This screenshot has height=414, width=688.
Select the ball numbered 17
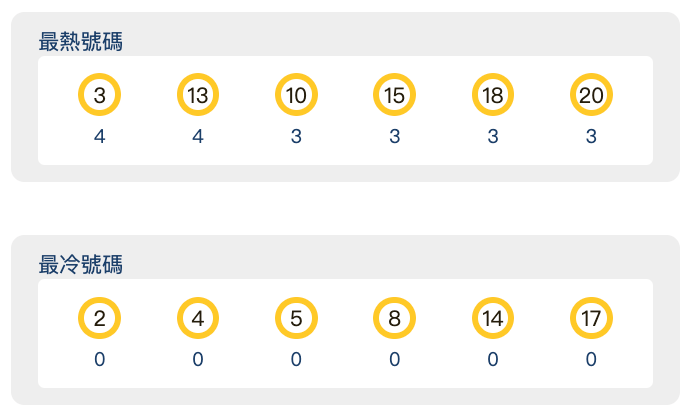591,319
